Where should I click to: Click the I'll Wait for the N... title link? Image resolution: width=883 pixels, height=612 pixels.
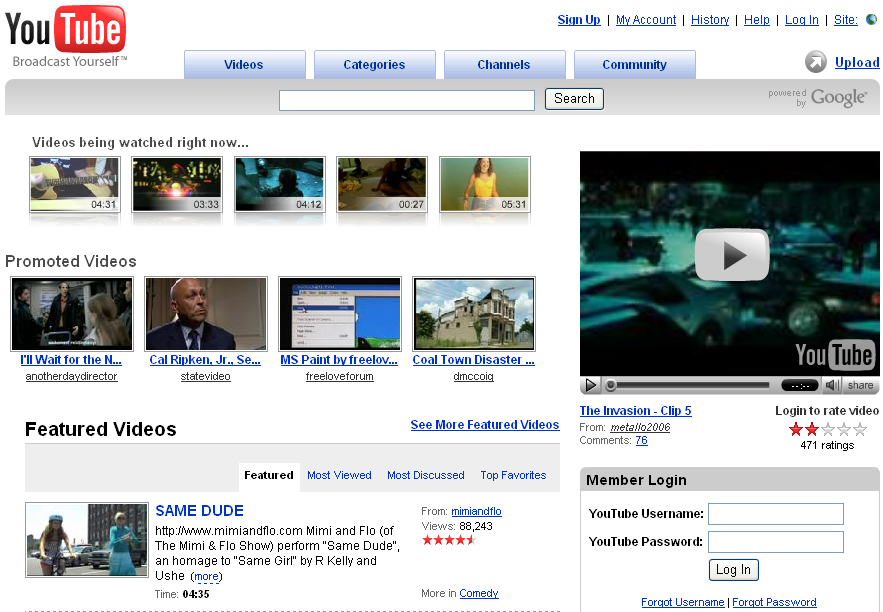71,360
